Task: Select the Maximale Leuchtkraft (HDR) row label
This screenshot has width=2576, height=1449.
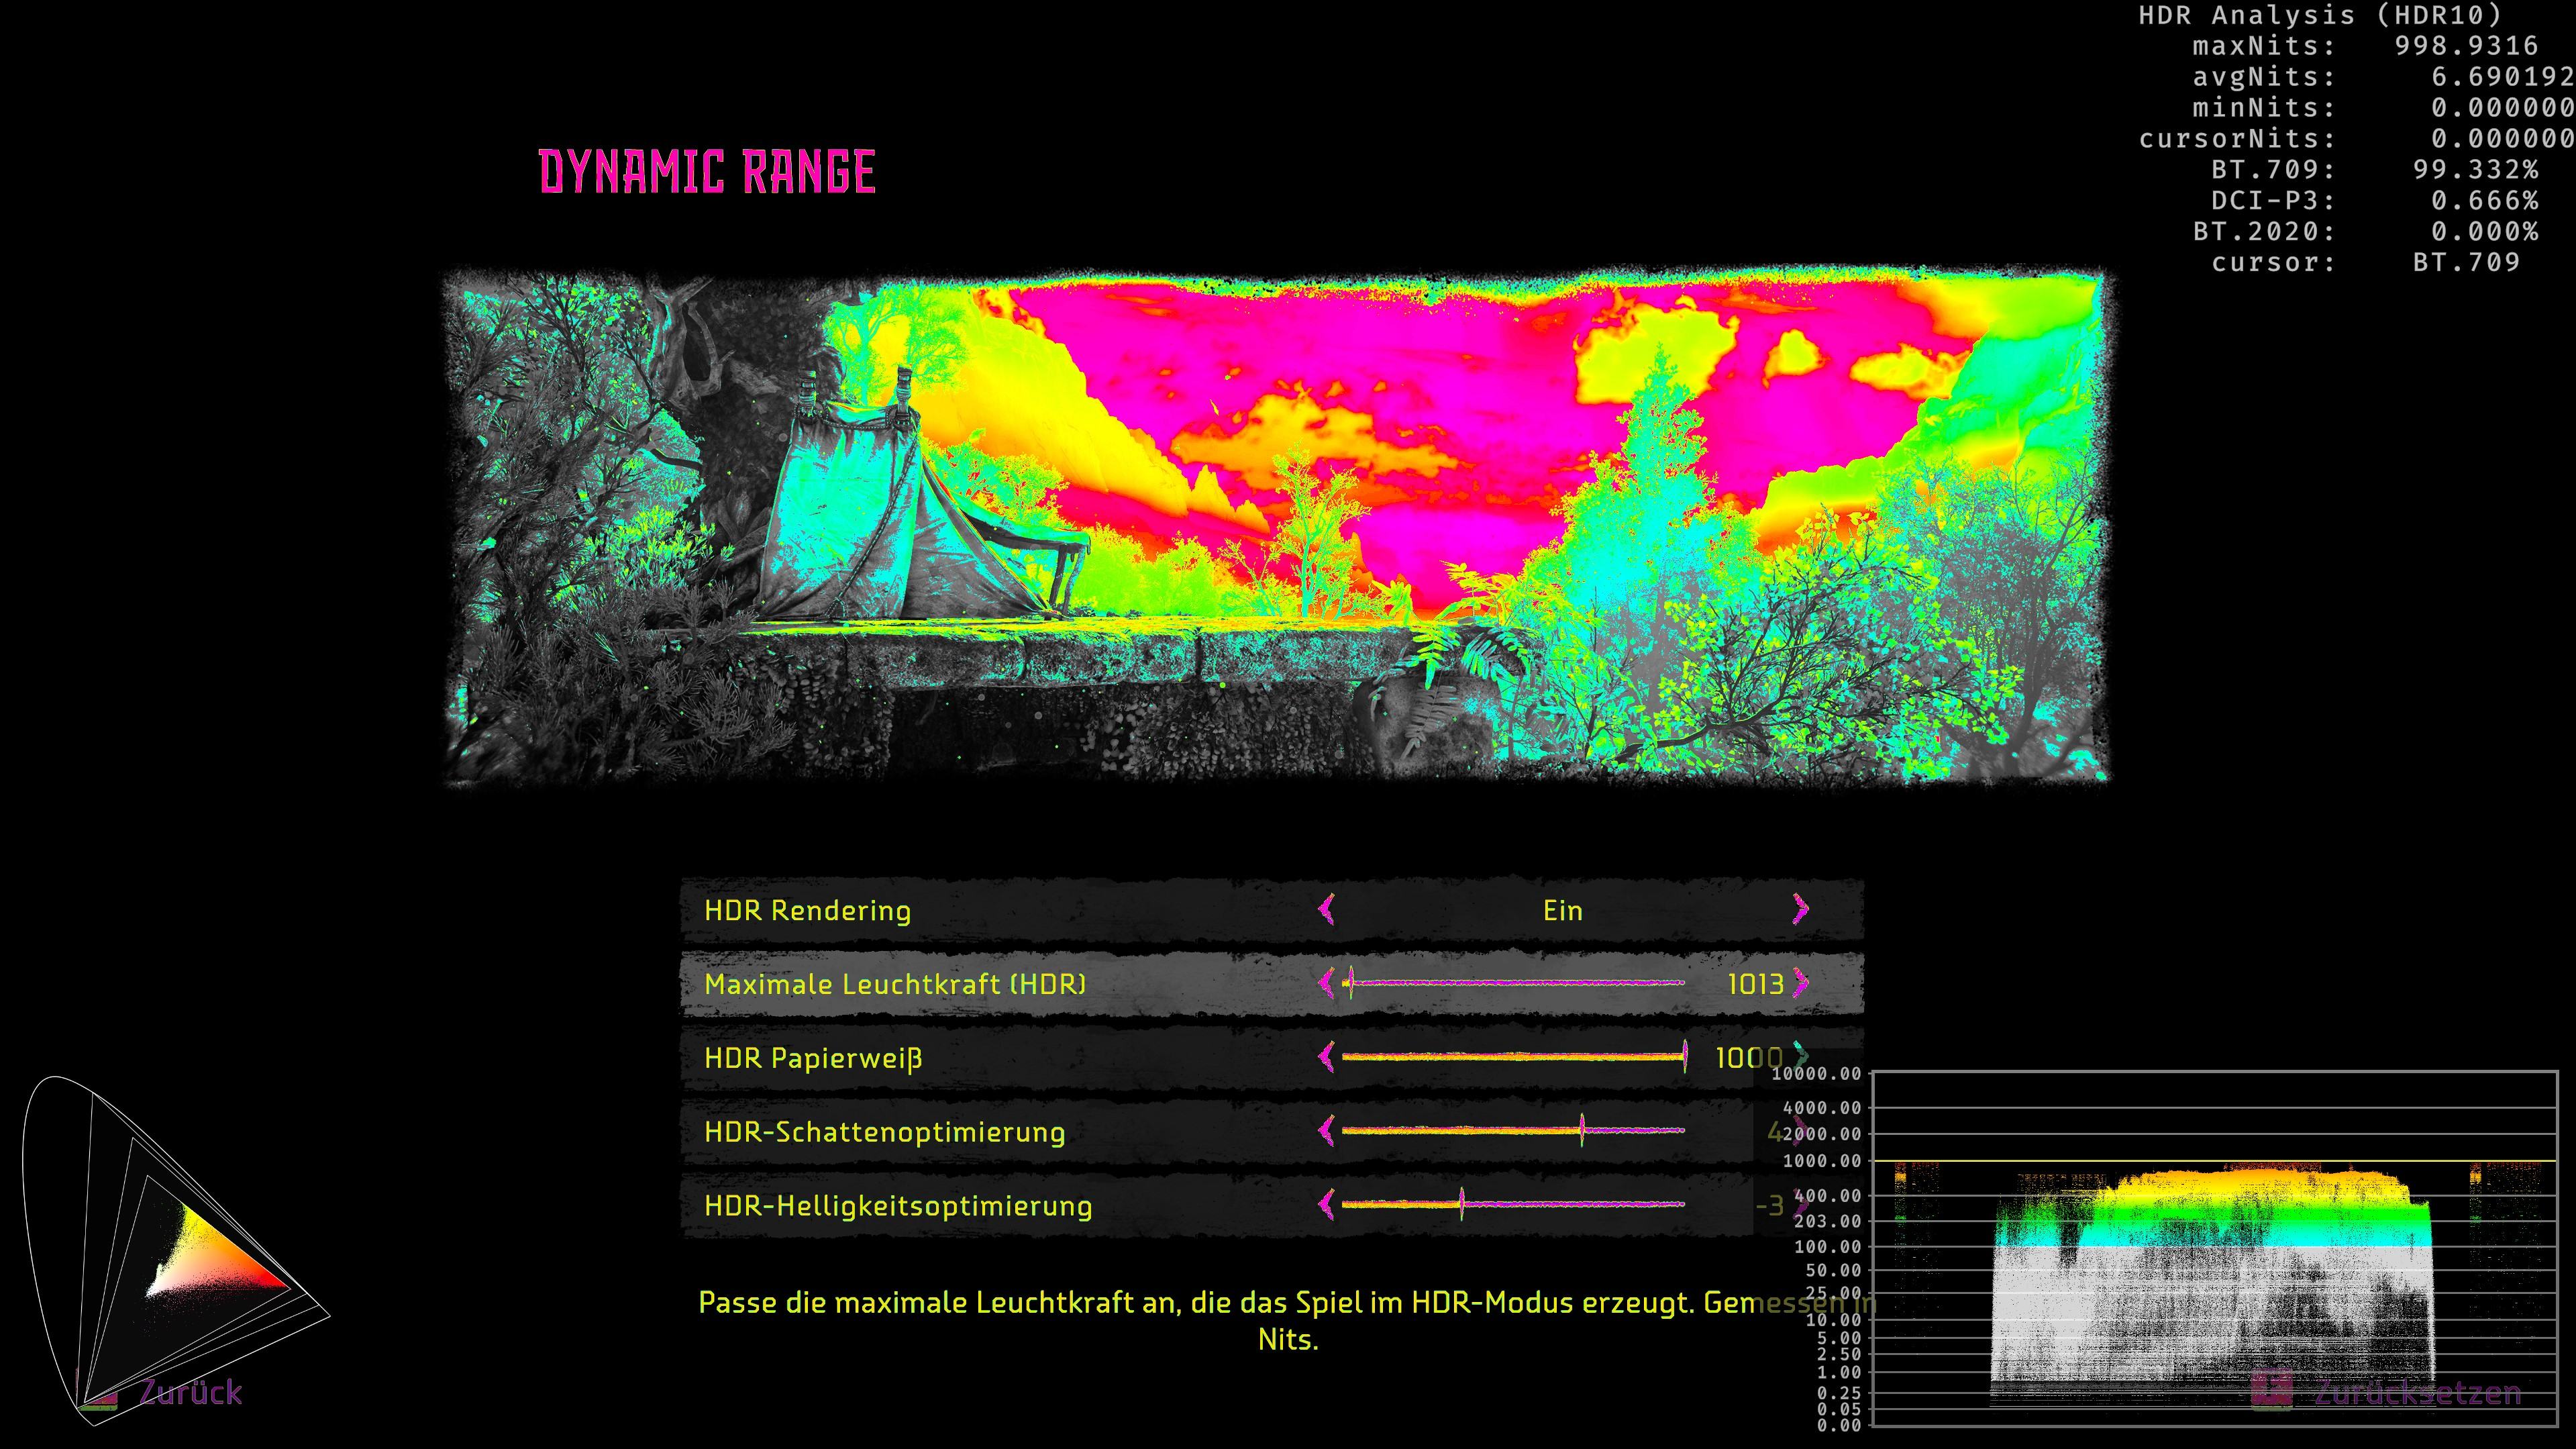Action: coord(895,984)
